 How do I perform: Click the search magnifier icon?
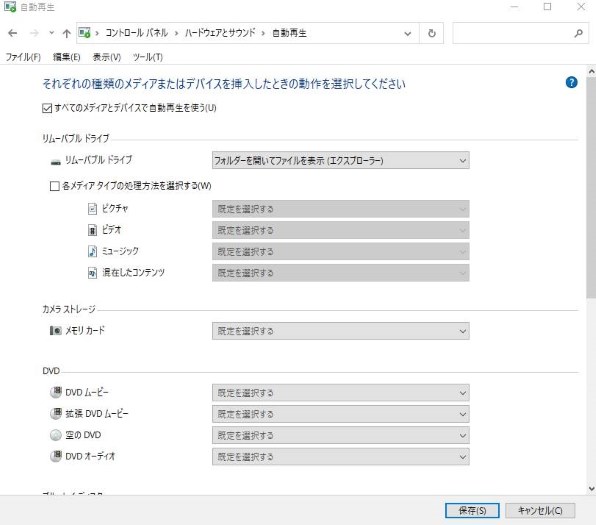pos(578,33)
